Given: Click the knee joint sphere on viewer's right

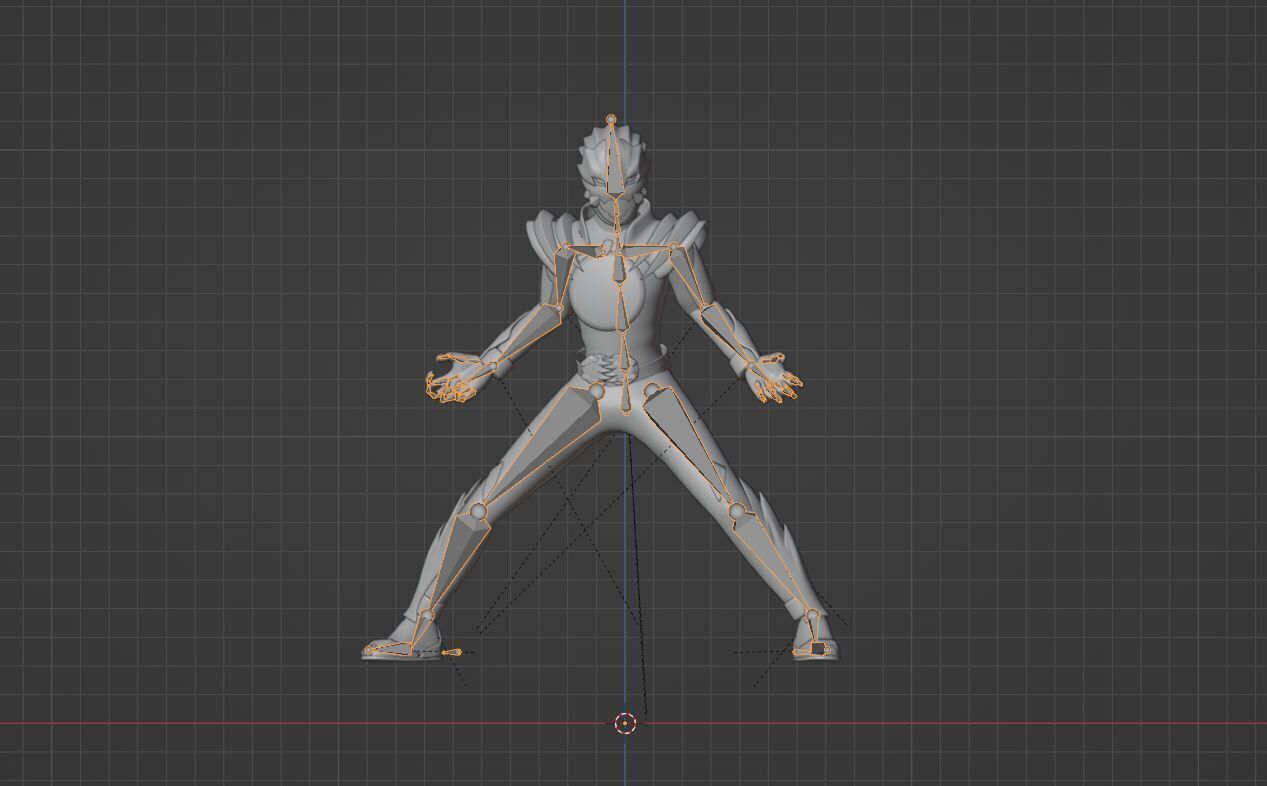Looking at the screenshot, I should pyautogui.click(x=738, y=513).
